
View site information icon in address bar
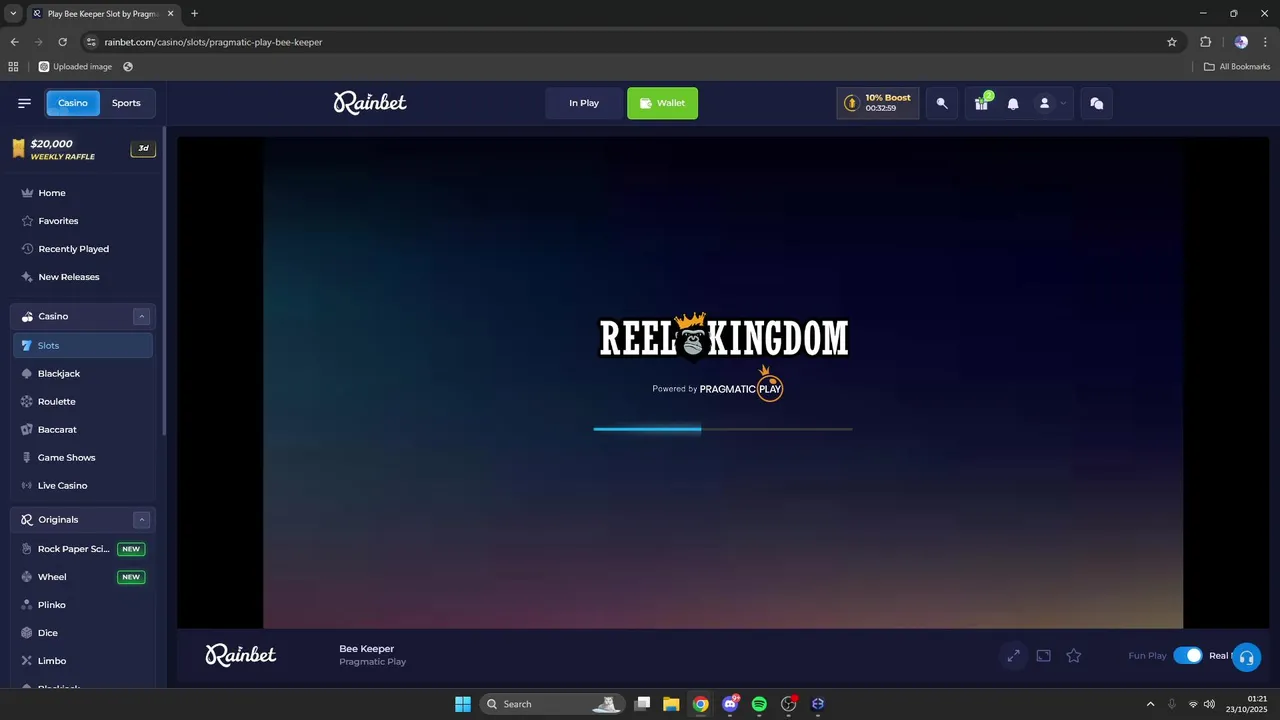91,42
